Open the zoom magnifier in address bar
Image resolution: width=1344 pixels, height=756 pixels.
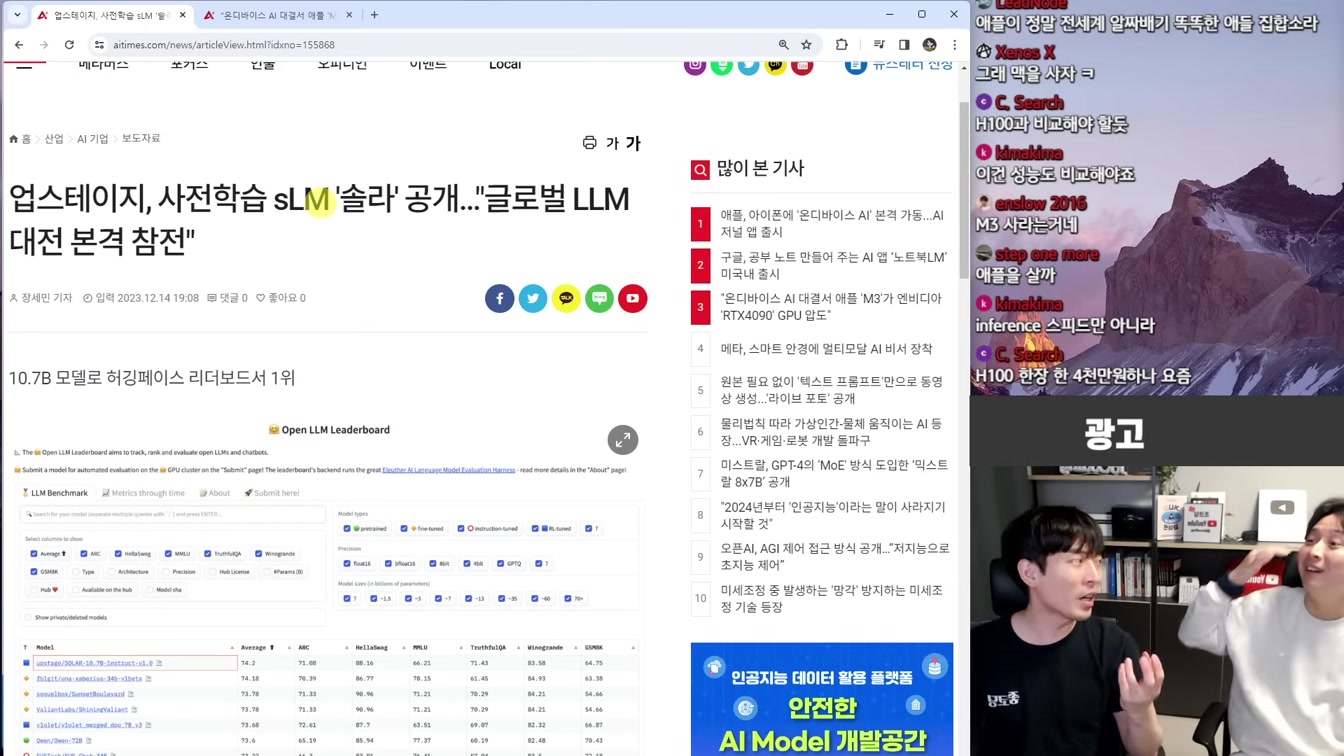point(783,45)
